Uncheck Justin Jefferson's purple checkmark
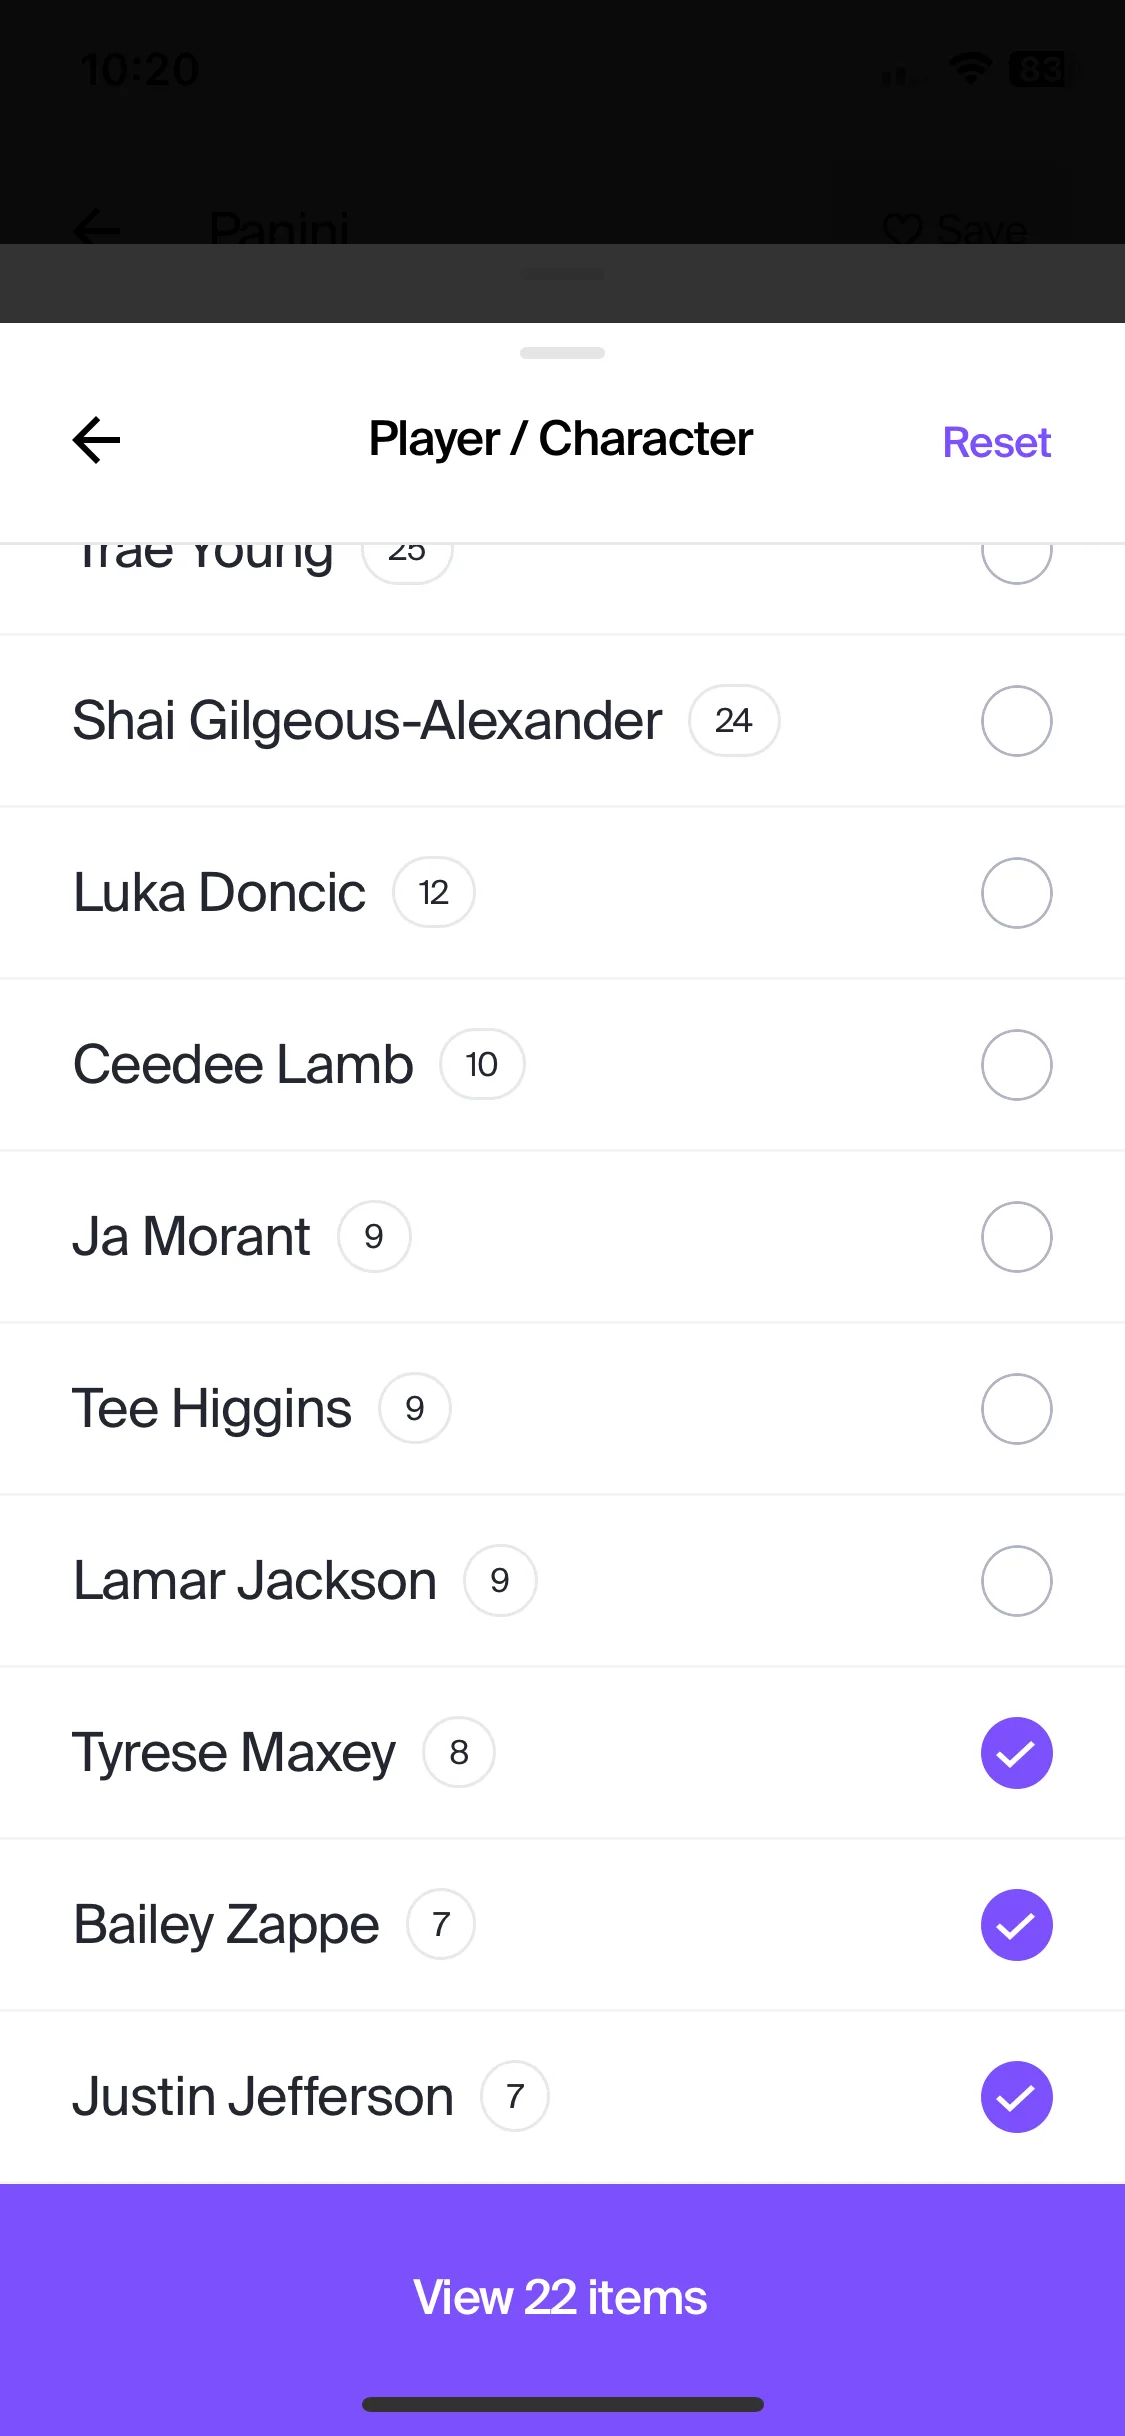Screen dimensions: 1125x2436 coord(1016,2097)
